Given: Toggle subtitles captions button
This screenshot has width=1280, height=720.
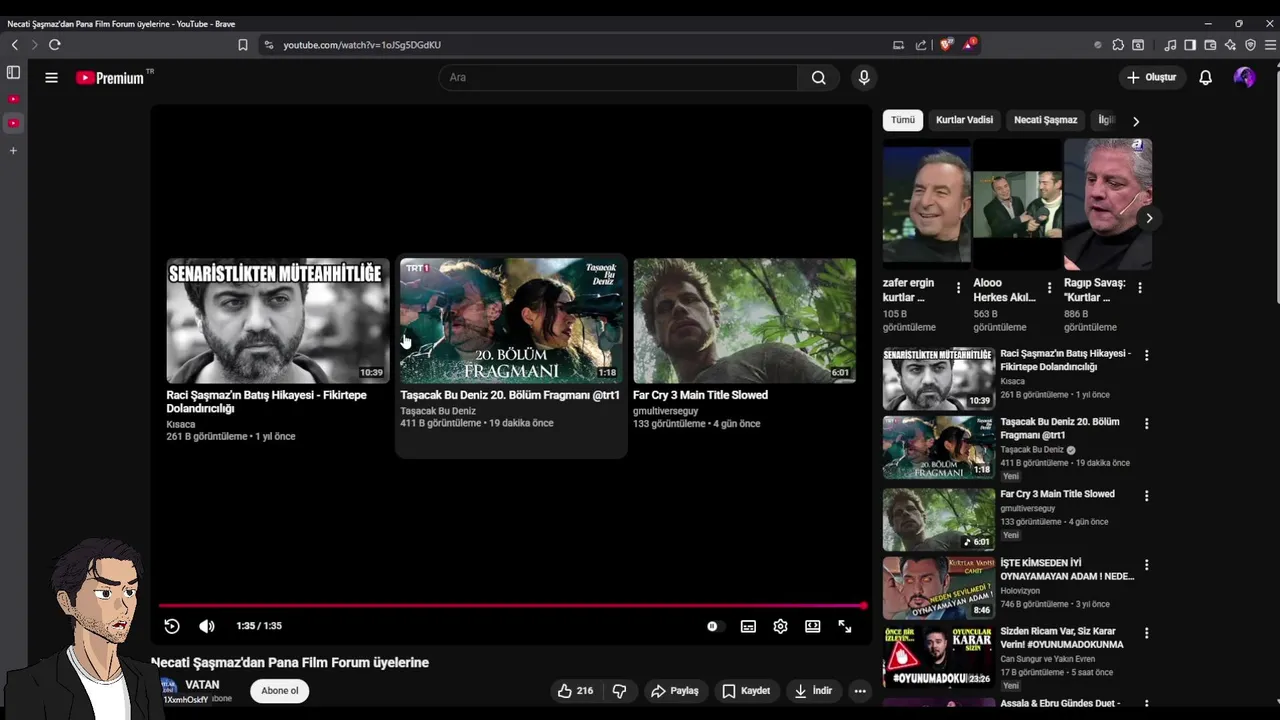Looking at the screenshot, I should click(748, 626).
